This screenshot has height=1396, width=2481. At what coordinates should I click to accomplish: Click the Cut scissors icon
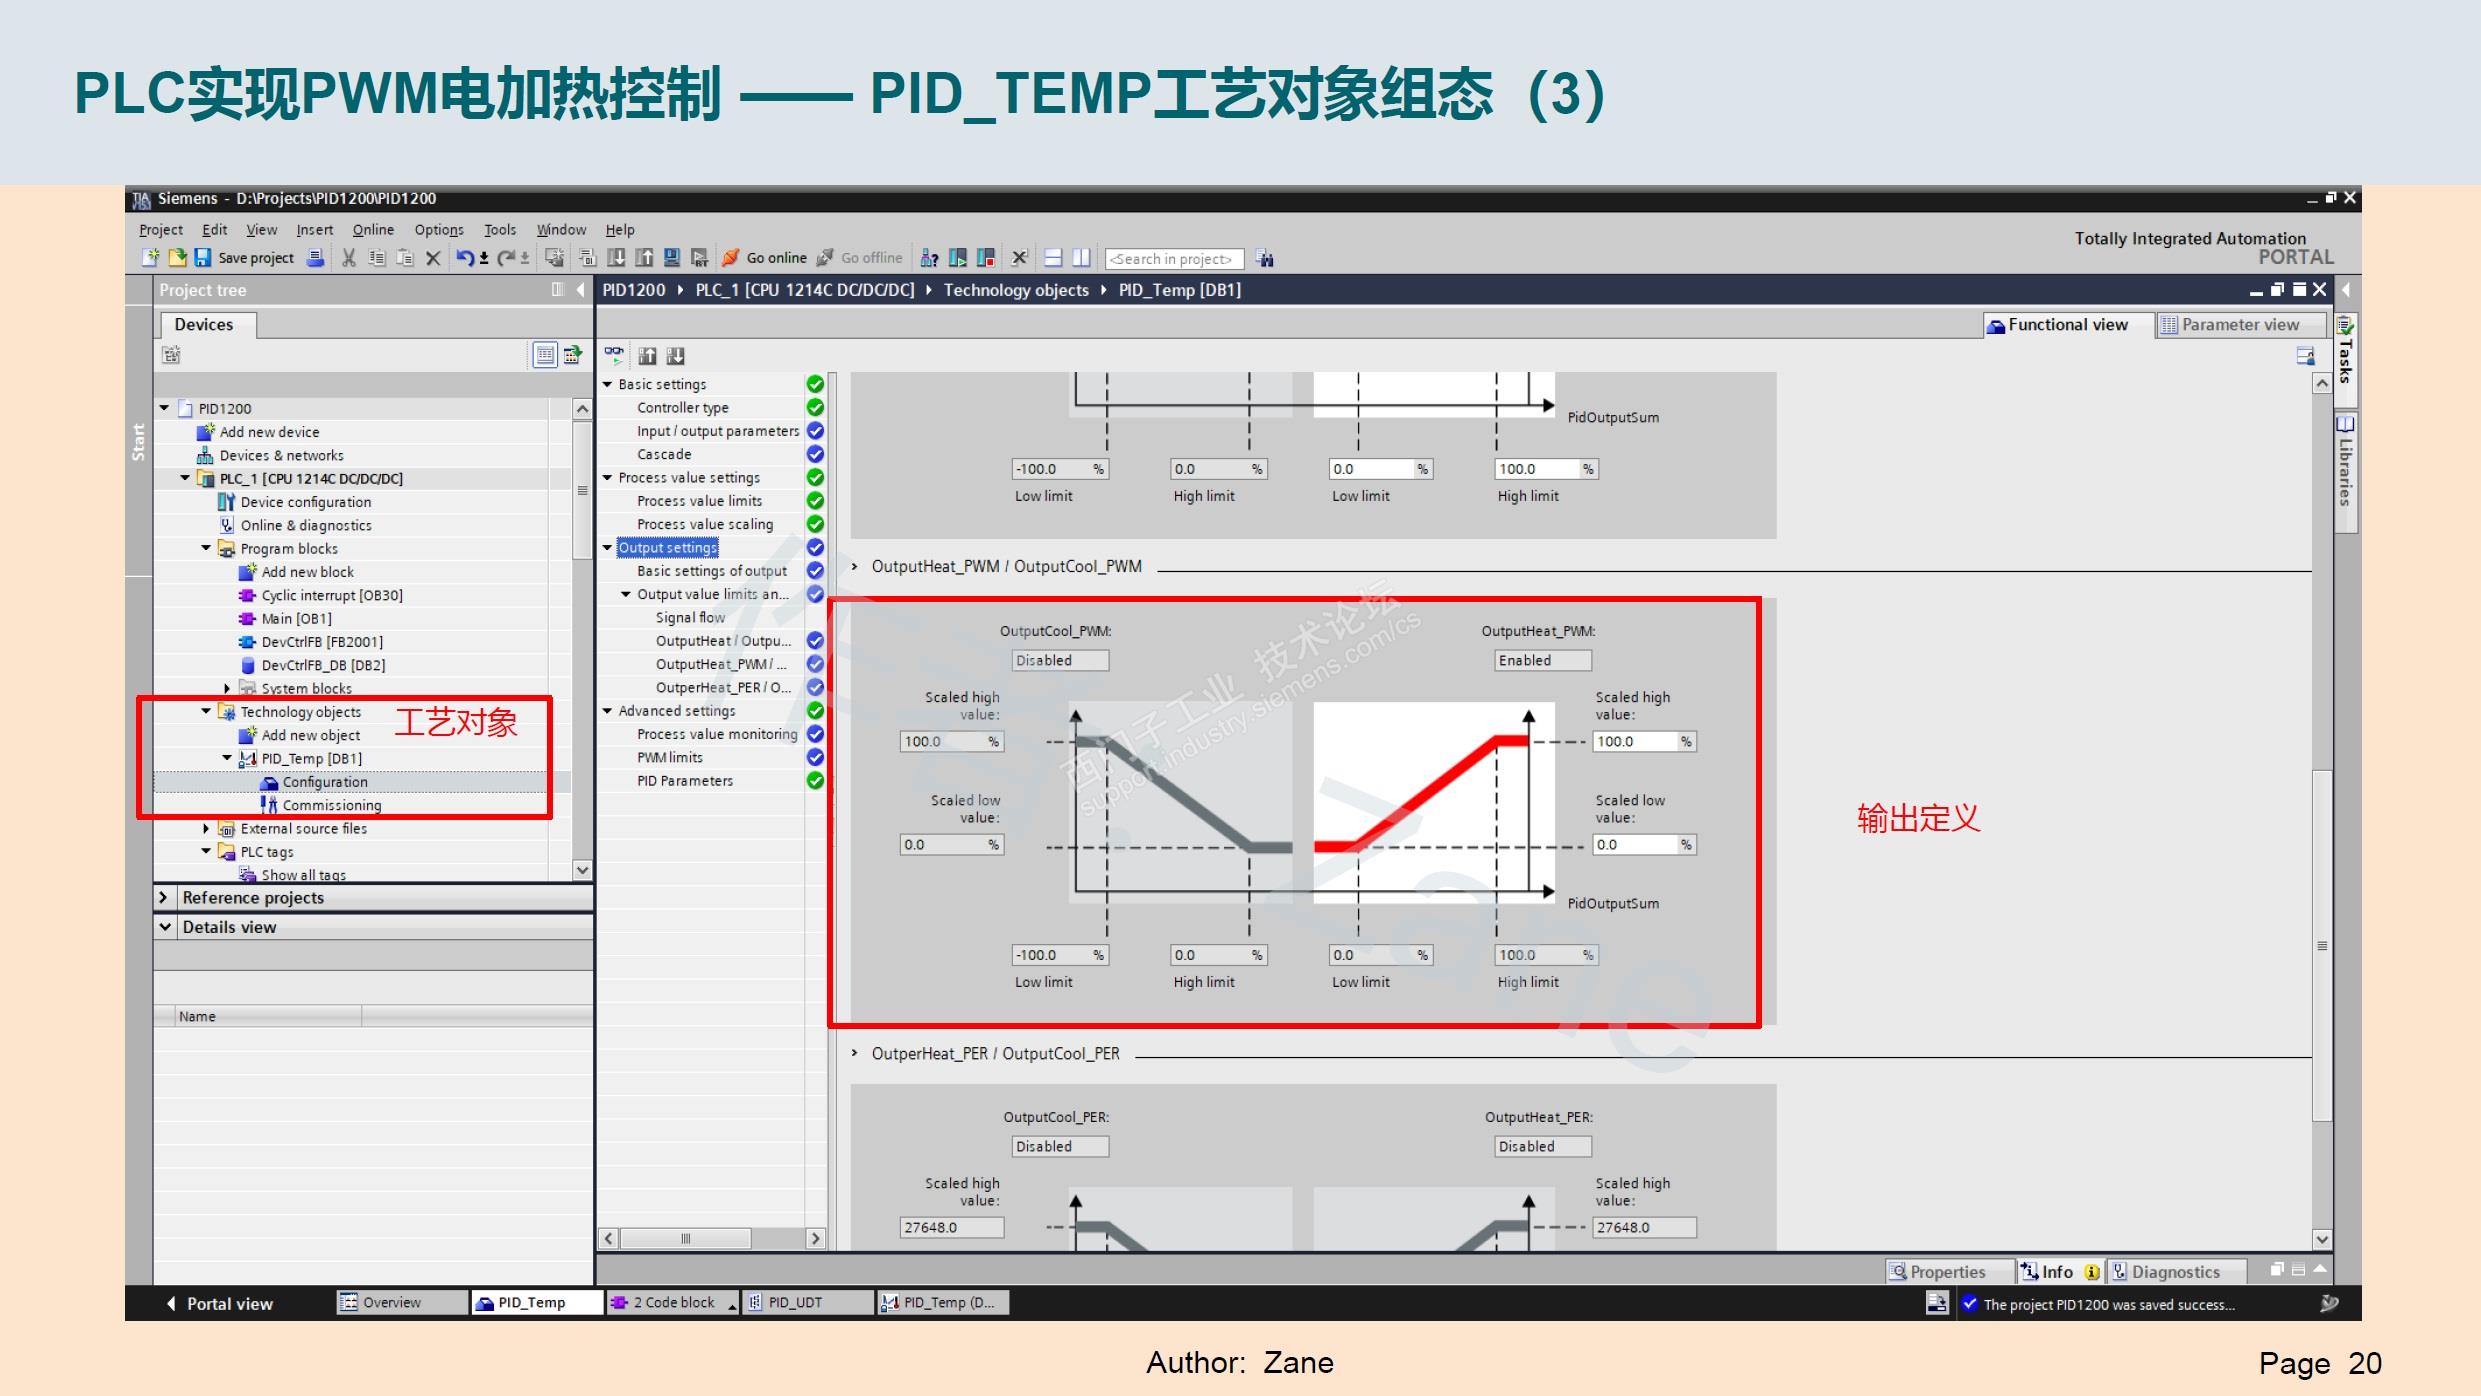coord(348,258)
